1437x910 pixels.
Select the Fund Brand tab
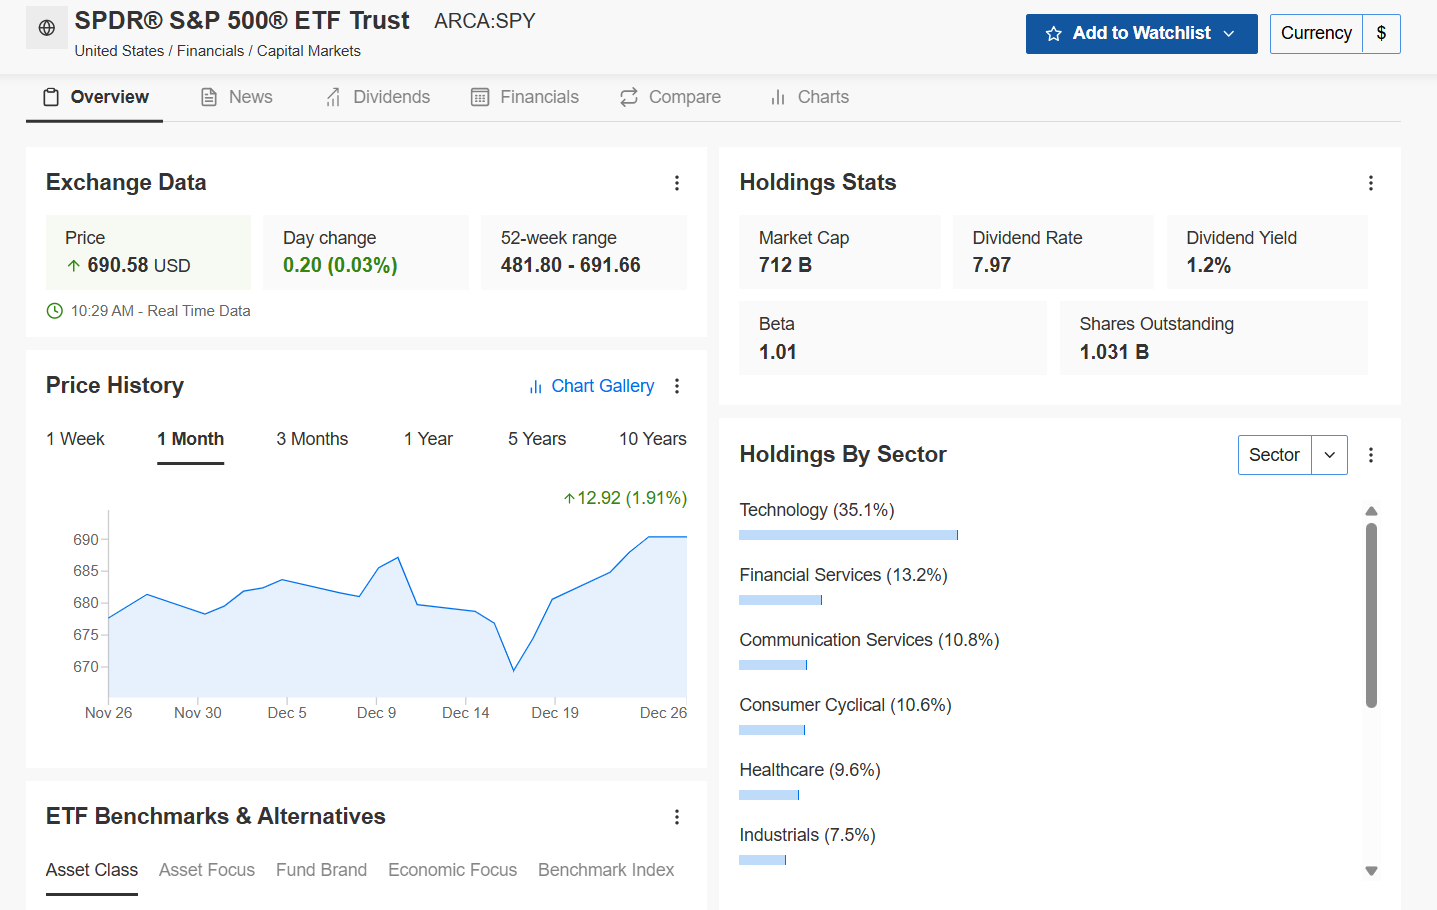tap(321, 870)
